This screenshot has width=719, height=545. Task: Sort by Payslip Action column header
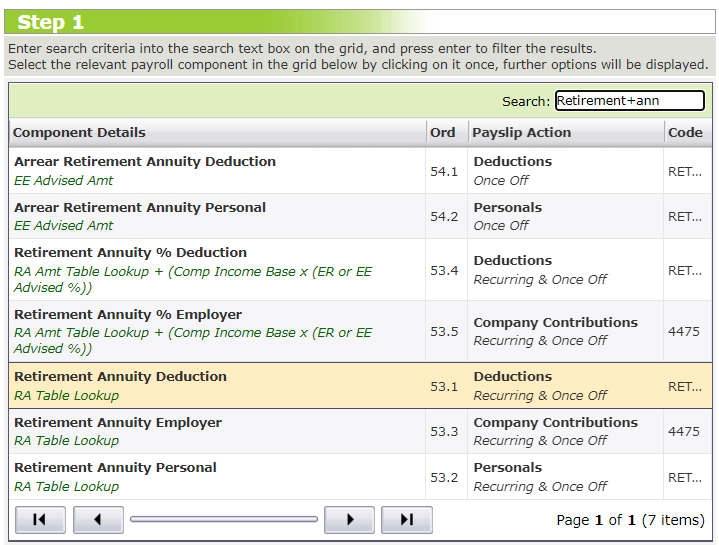[521, 133]
